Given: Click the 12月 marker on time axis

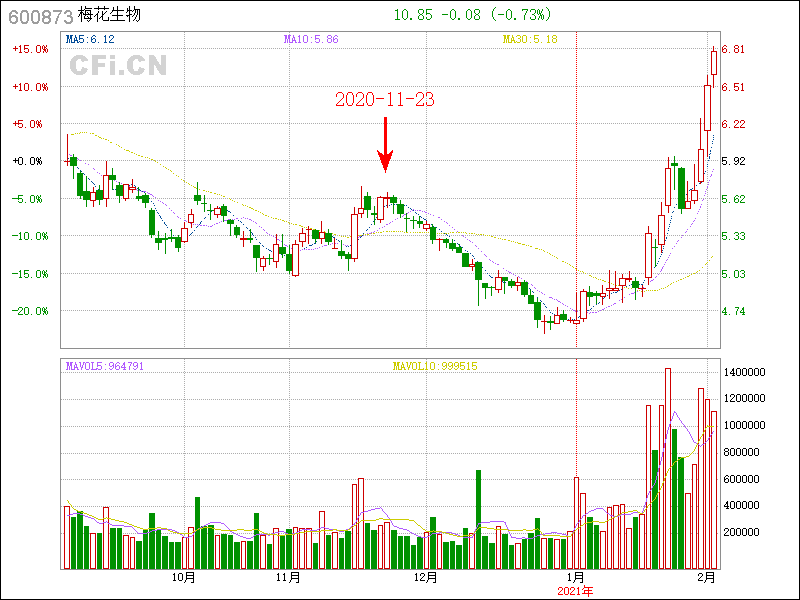Looking at the screenshot, I should click(x=426, y=577).
